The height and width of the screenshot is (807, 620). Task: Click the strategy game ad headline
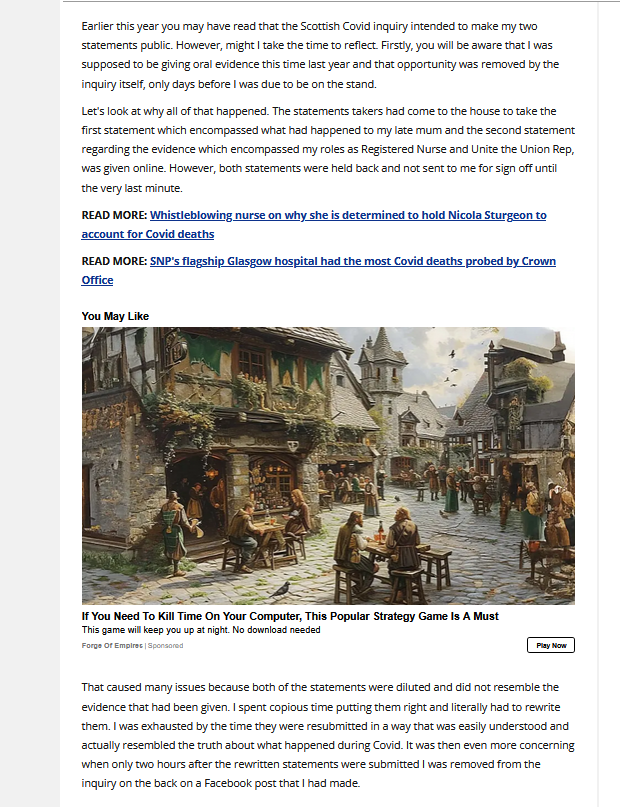(x=290, y=616)
